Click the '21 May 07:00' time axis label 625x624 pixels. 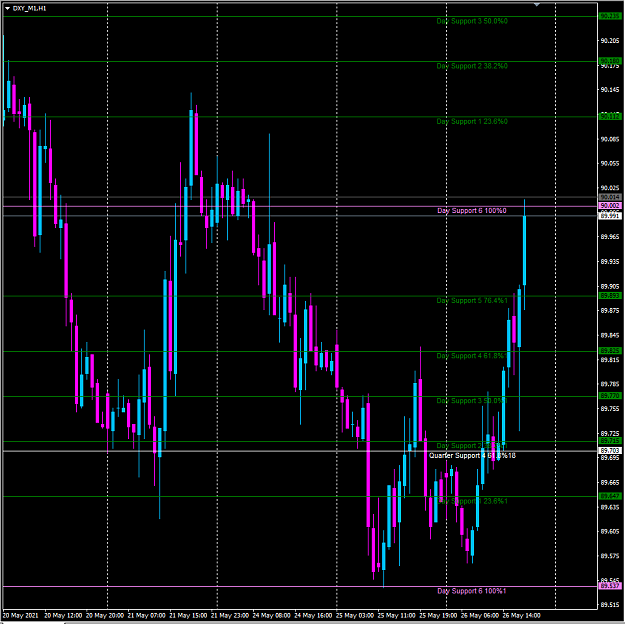pyautogui.click(x=146, y=615)
